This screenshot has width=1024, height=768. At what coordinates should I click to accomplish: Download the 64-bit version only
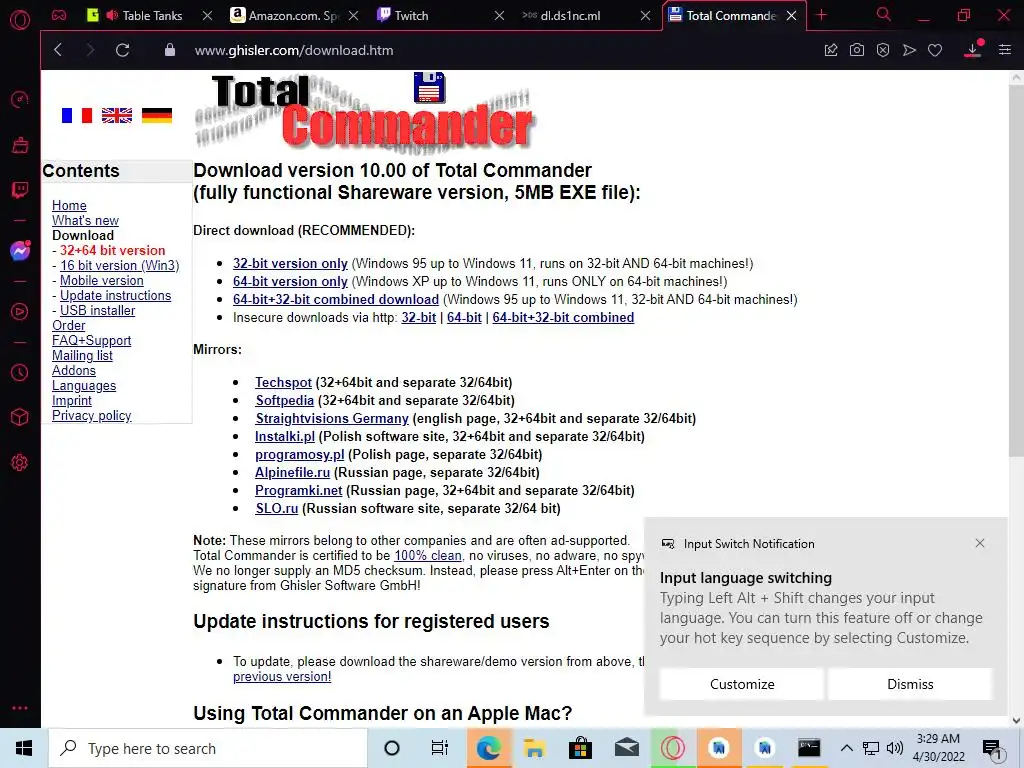[x=290, y=281]
